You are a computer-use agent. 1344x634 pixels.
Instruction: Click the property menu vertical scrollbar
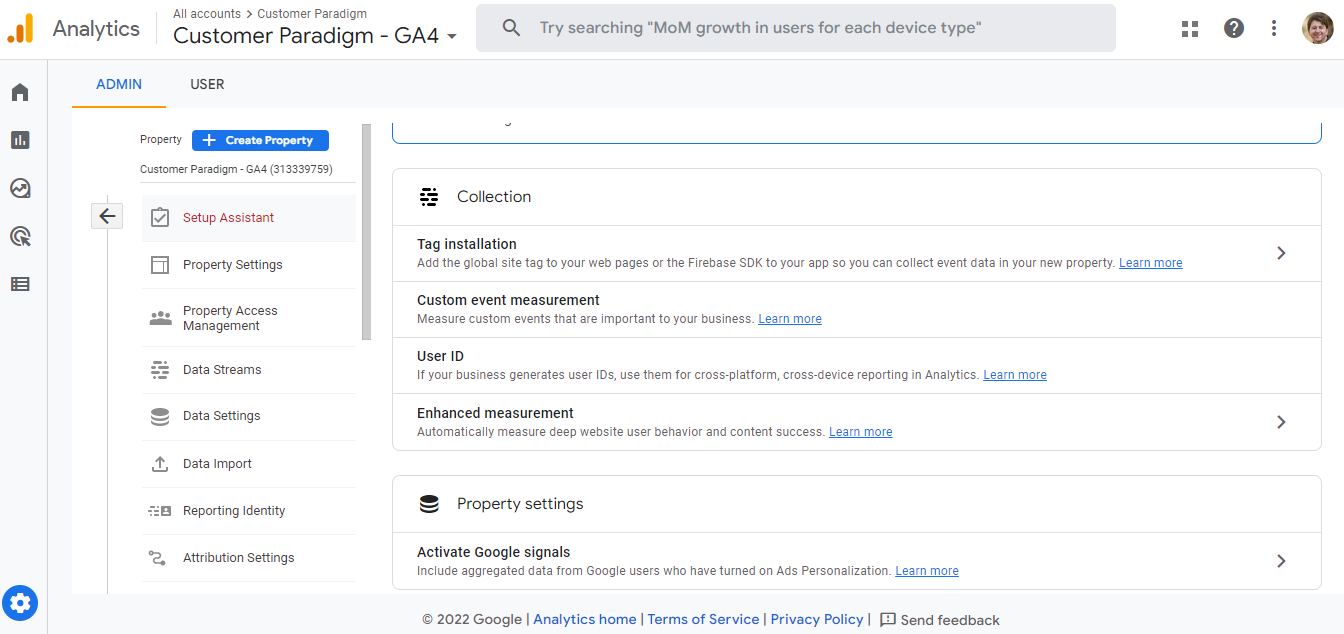coord(366,232)
